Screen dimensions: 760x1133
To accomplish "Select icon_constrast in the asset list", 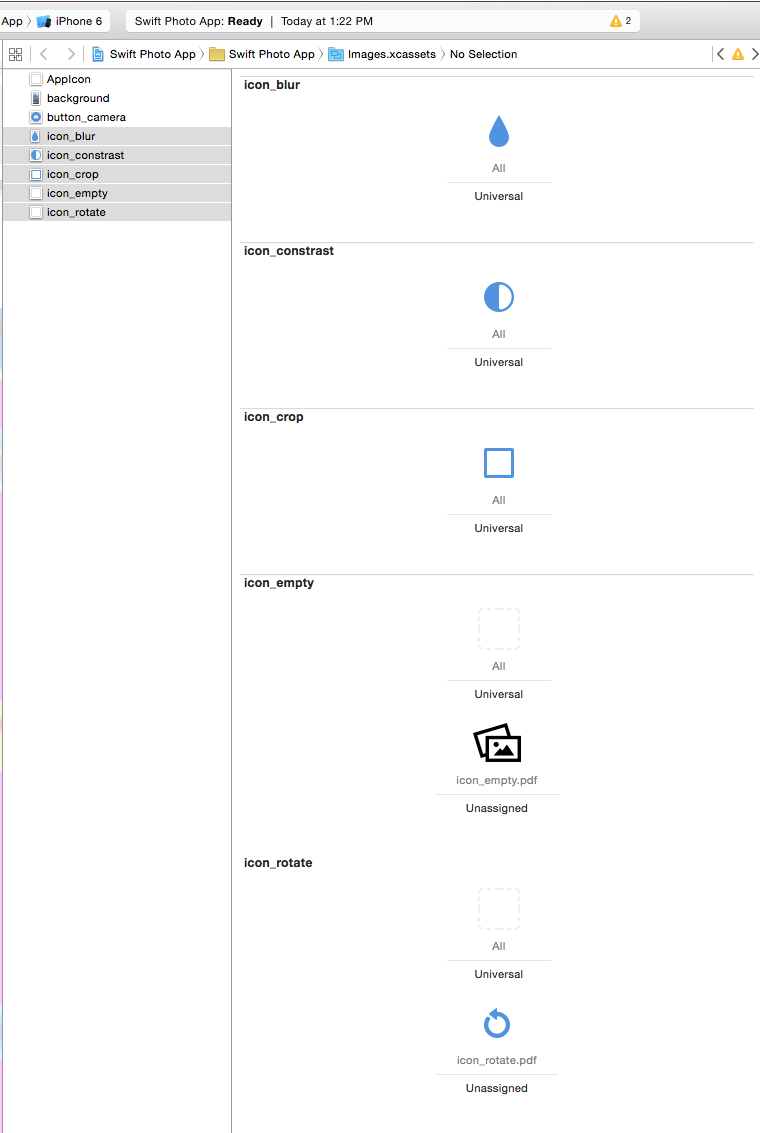I will tap(117, 155).
